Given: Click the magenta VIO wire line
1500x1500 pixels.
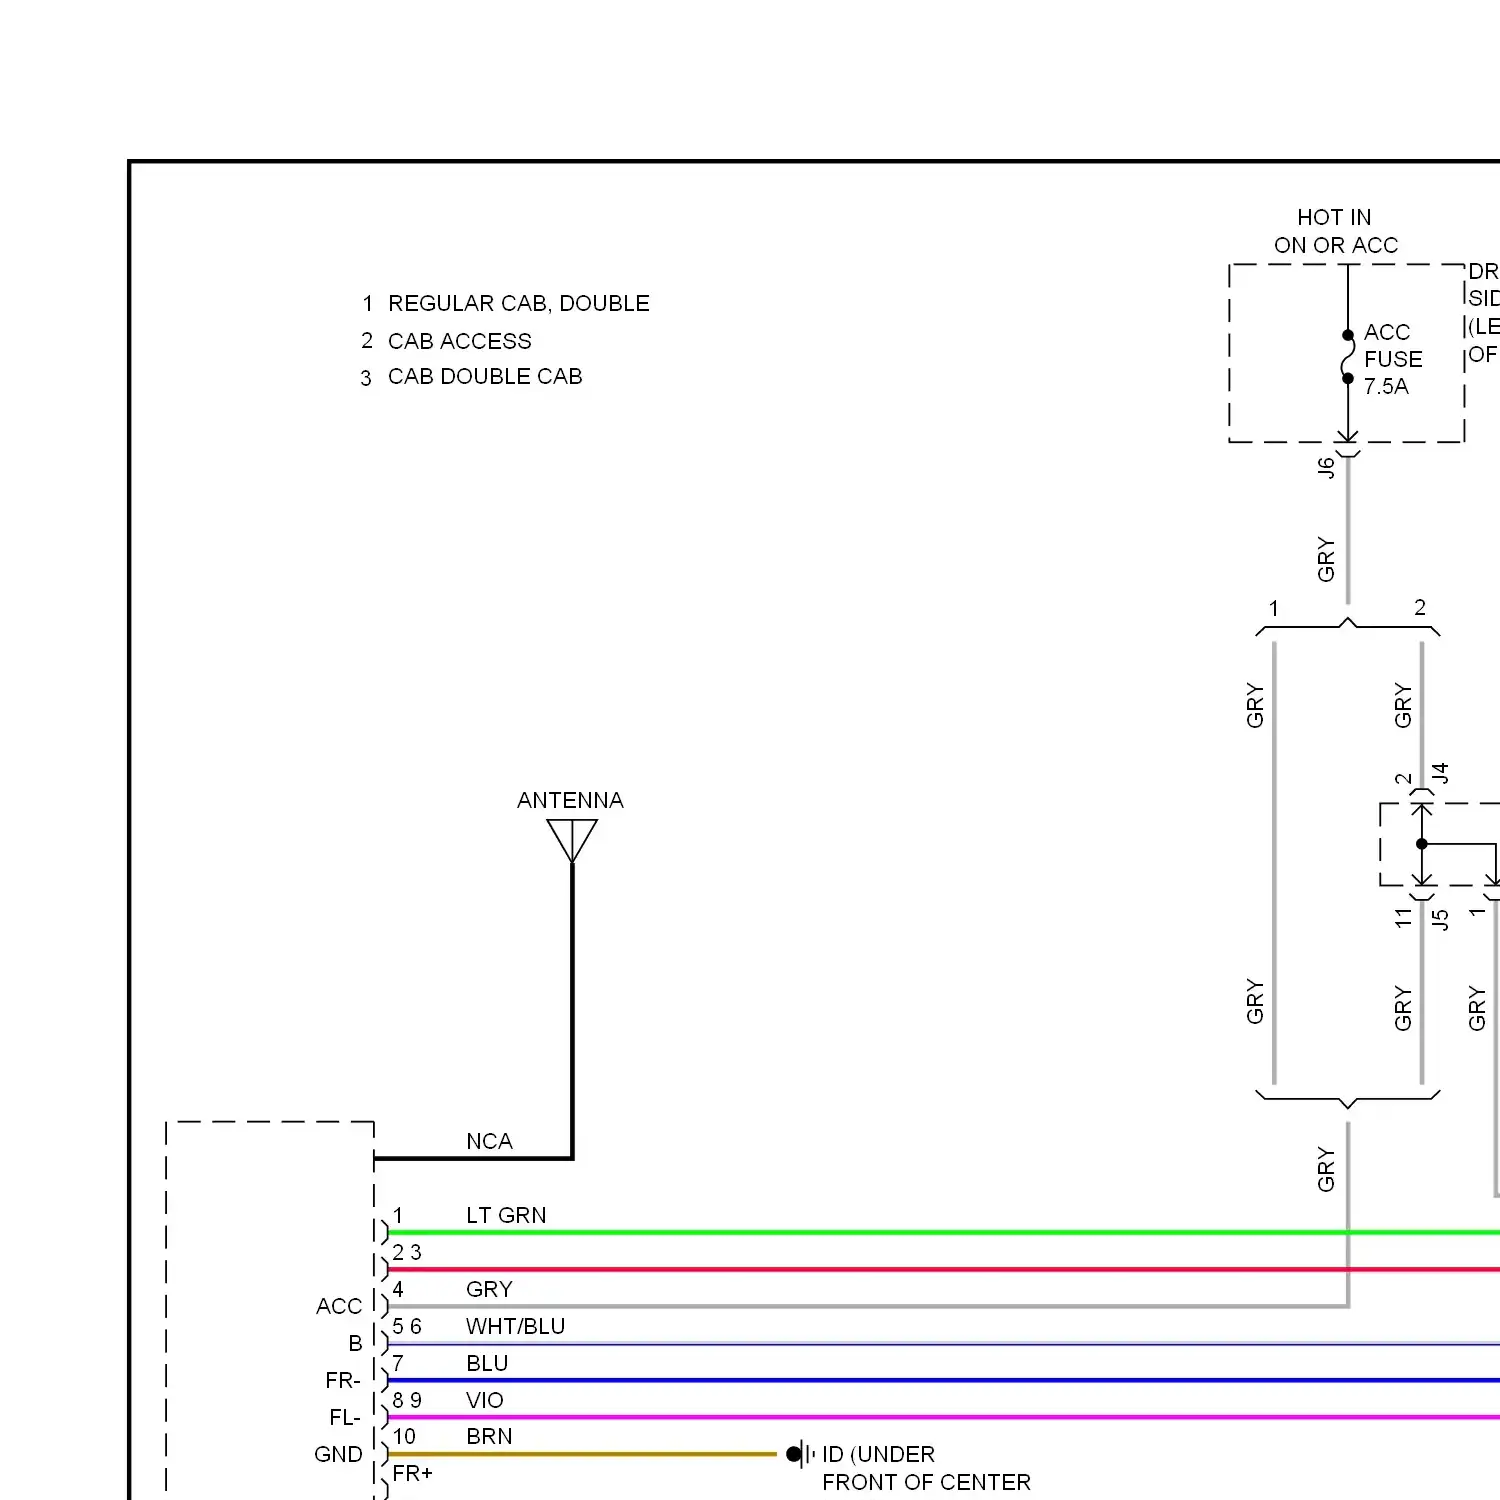Looking at the screenshot, I should [x=944, y=1417].
